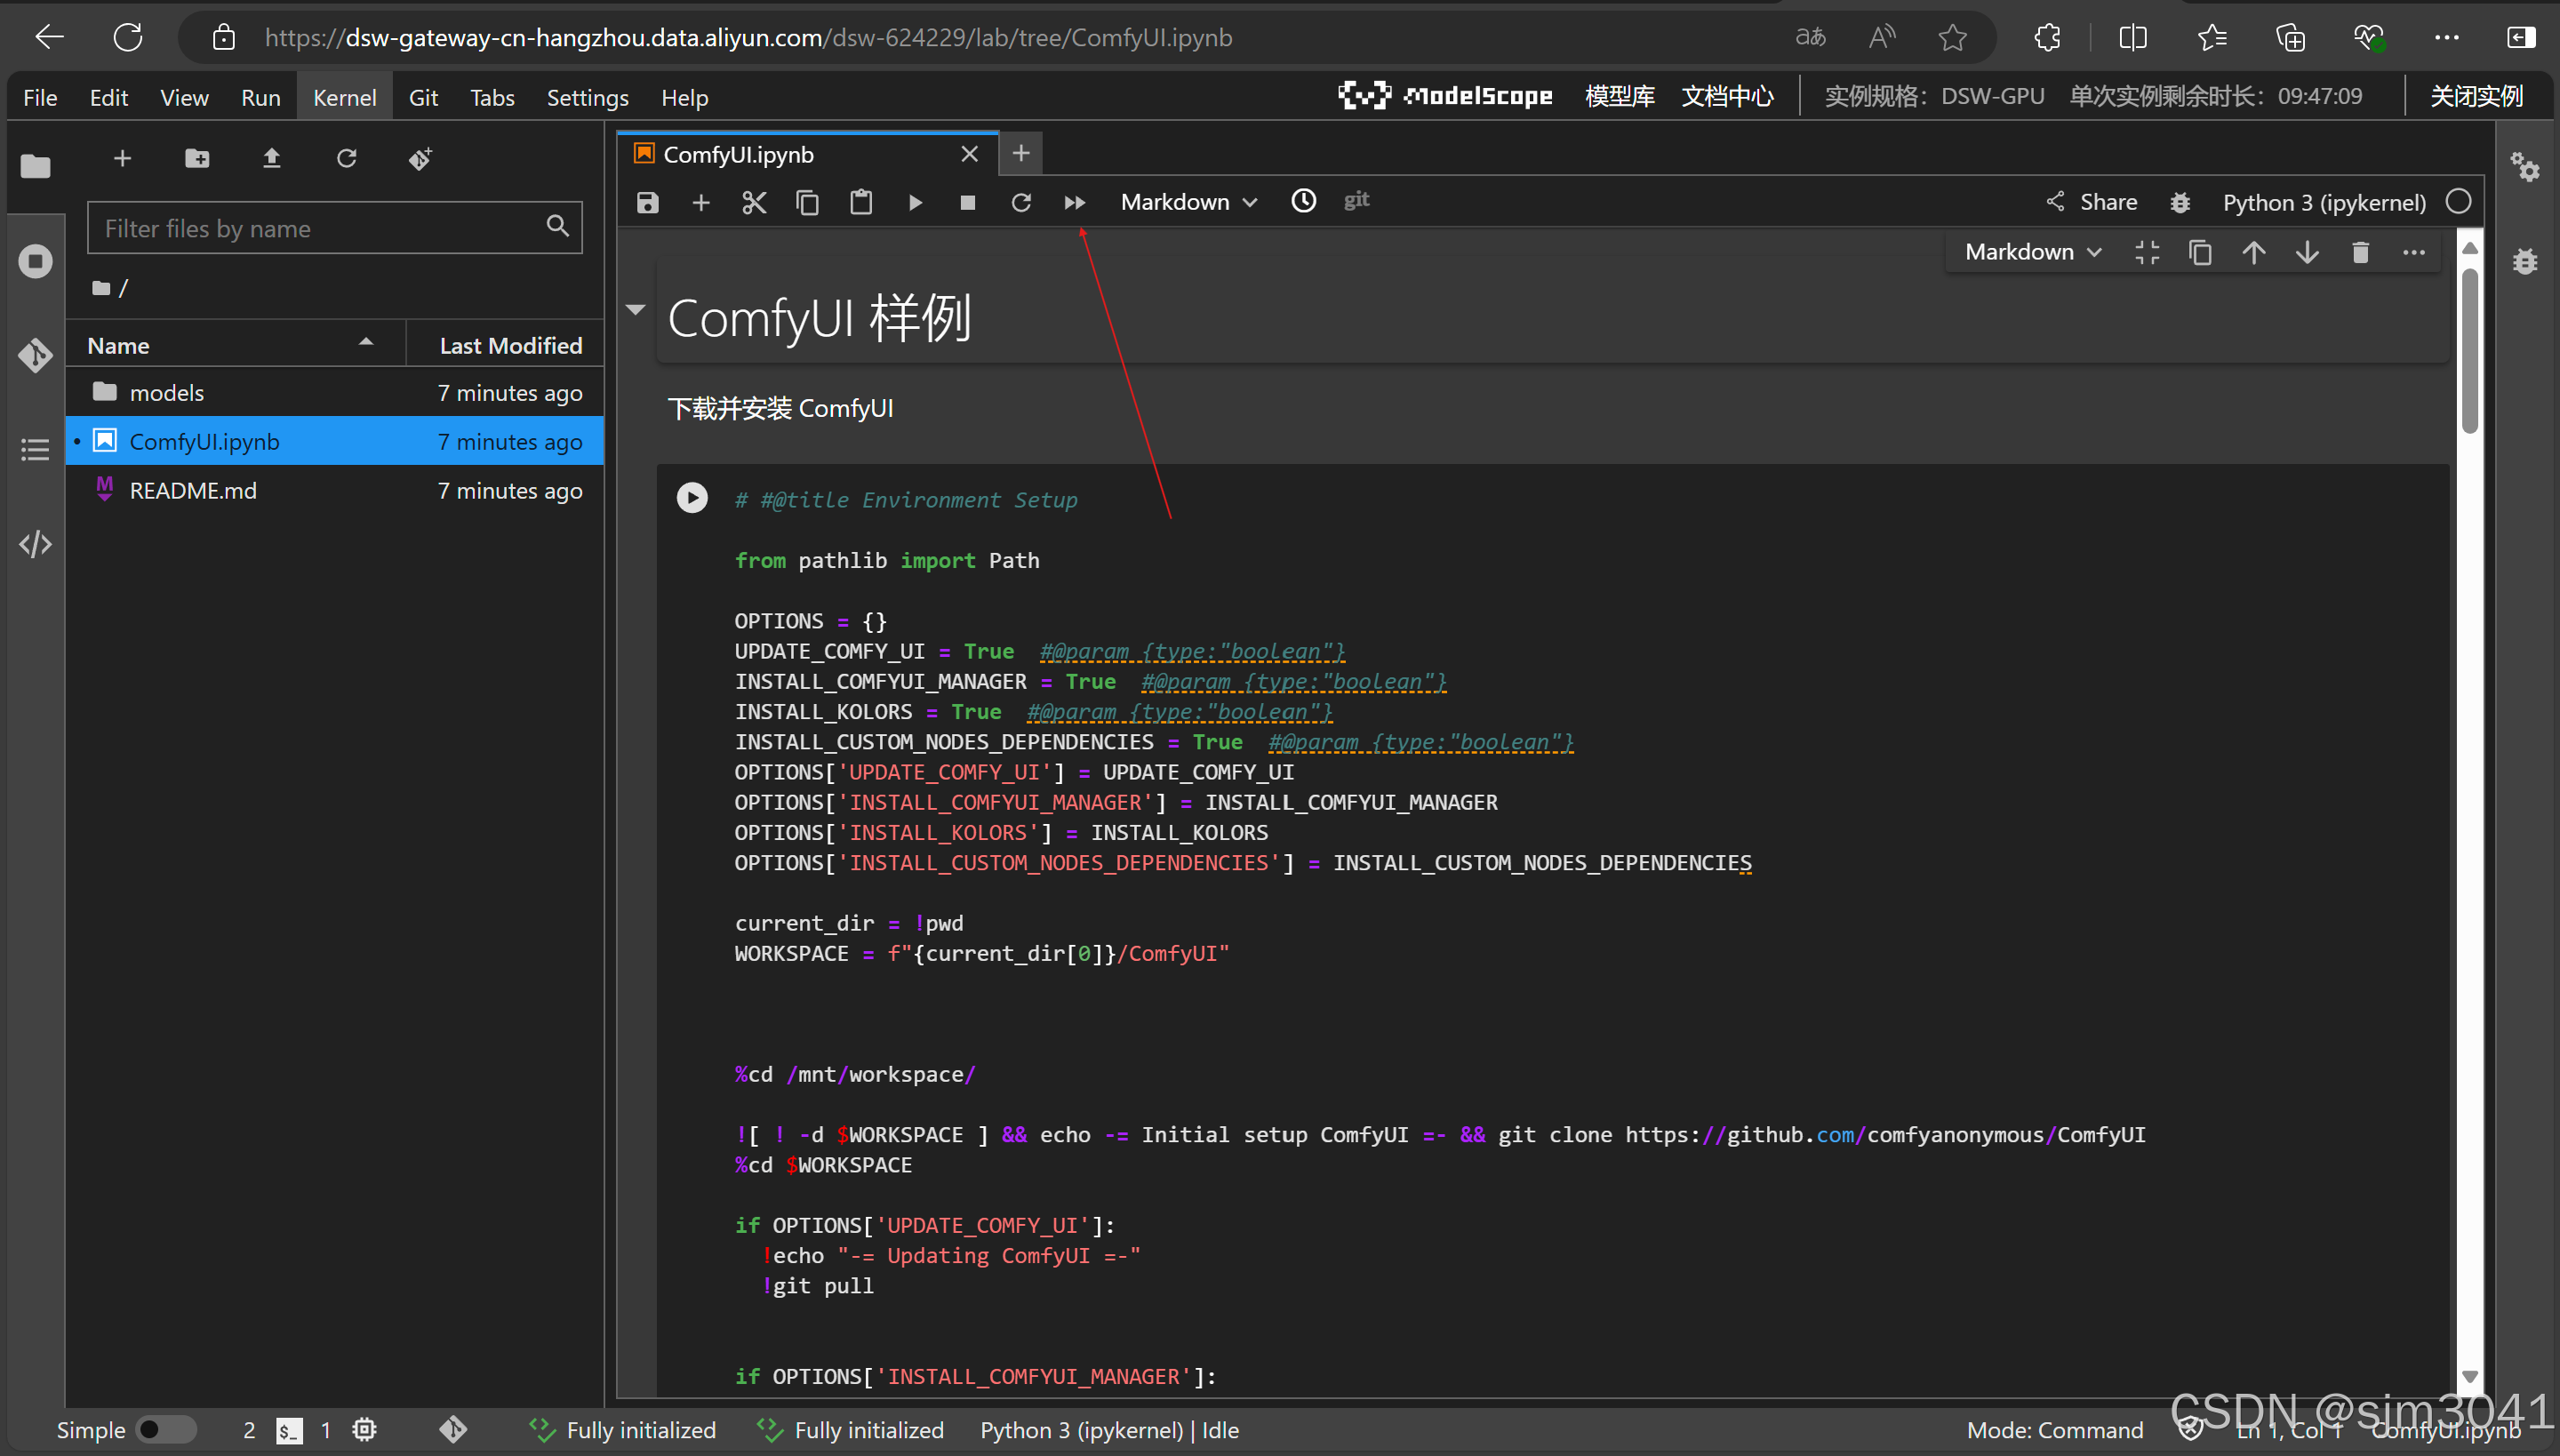
Task: Cut the selected cell with the scissors icon
Action: pos(754,203)
